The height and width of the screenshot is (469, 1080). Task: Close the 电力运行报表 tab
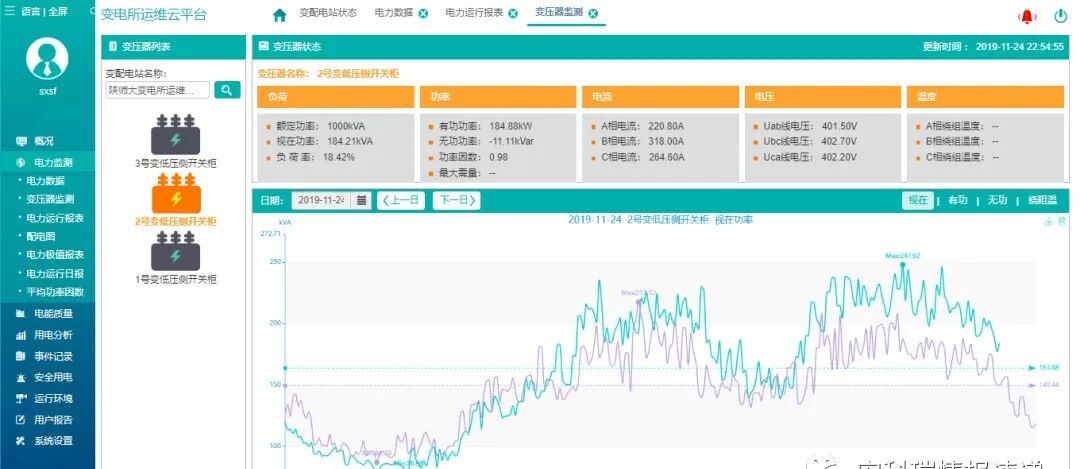(x=512, y=13)
